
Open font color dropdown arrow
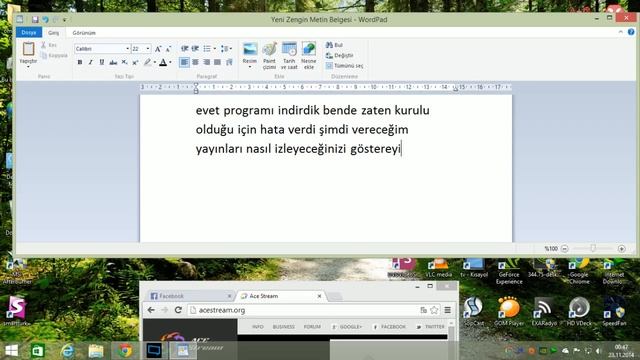click(170, 62)
